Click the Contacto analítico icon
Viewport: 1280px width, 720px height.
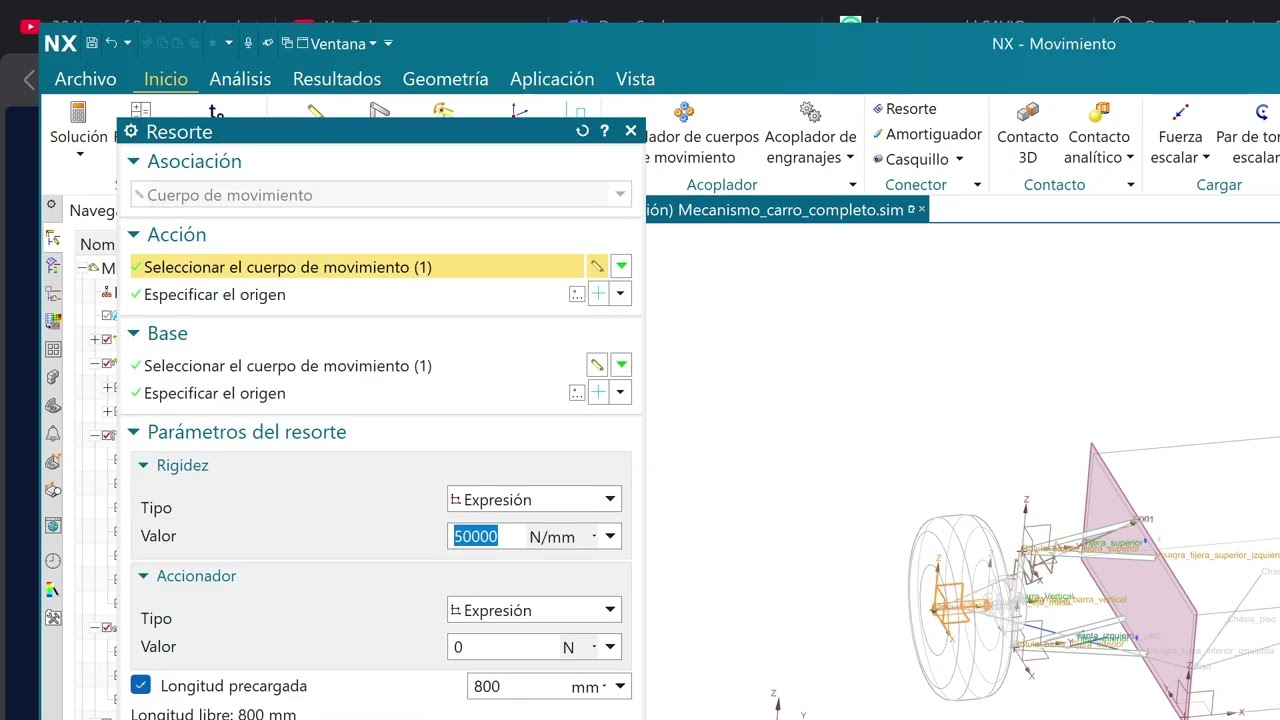[x=1099, y=112]
